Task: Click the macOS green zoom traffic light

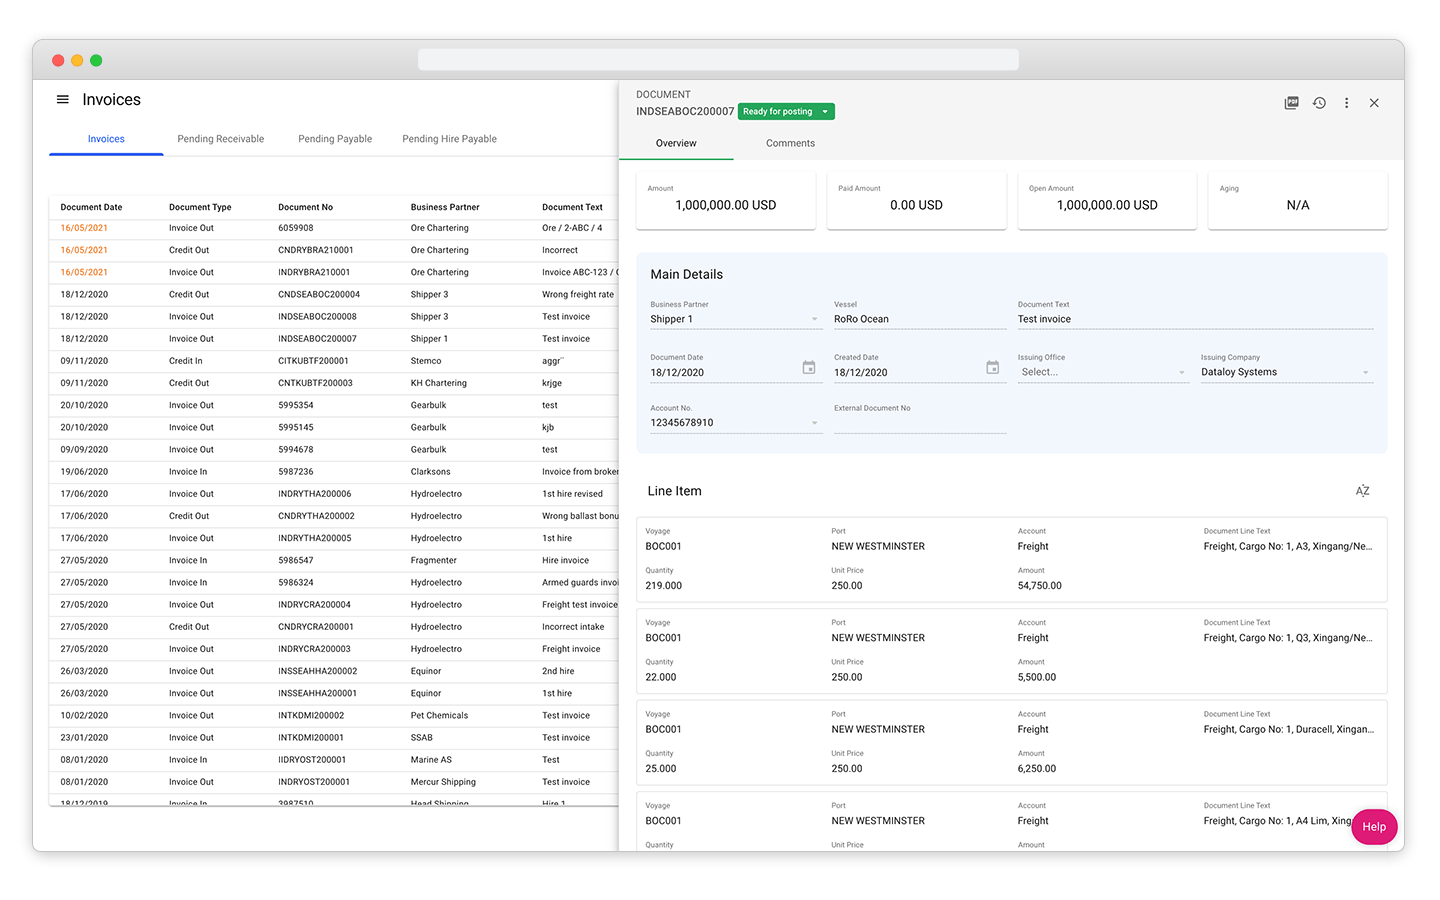Action: pyautogui.click(x=96, y=60)
